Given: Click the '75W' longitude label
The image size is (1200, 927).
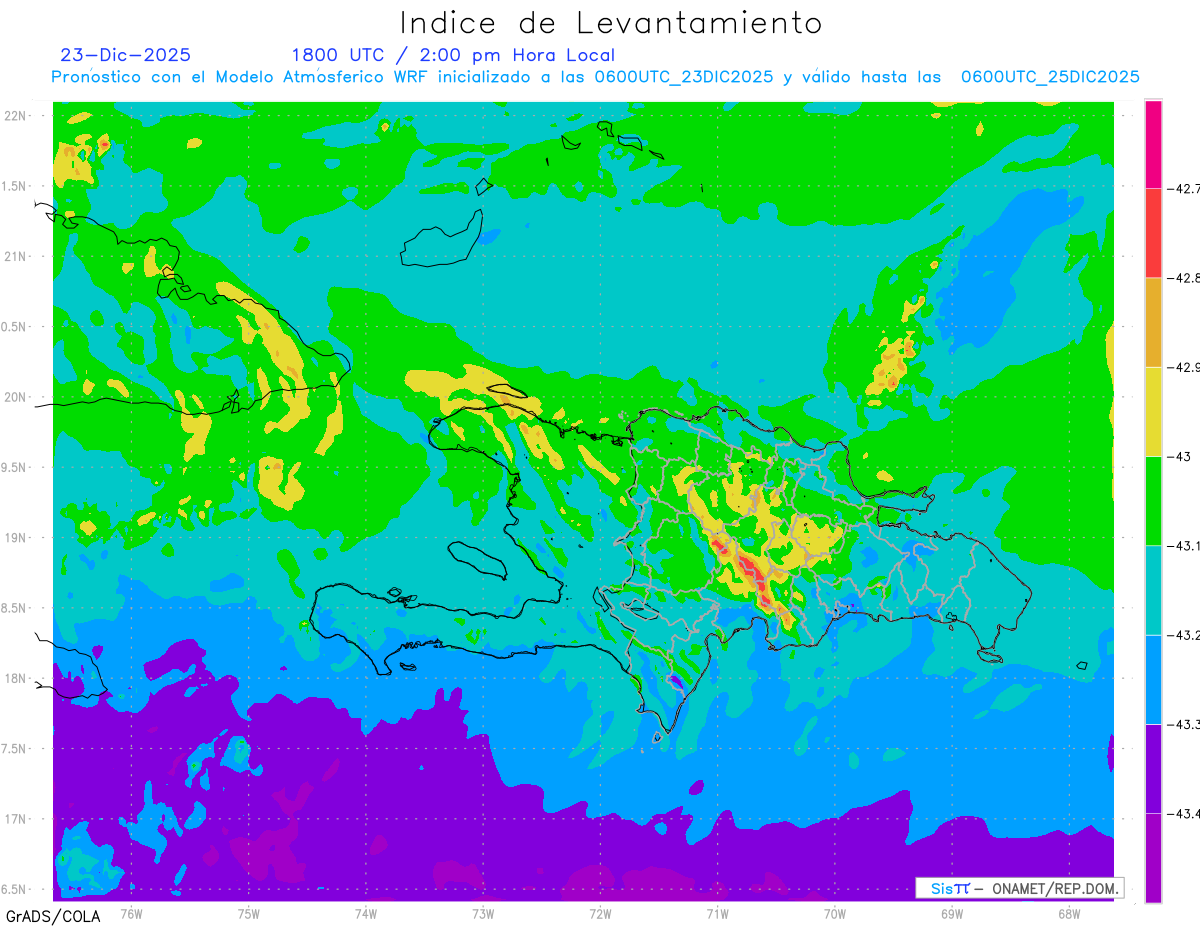Looking at the screenshot, I should pos(249,913).
